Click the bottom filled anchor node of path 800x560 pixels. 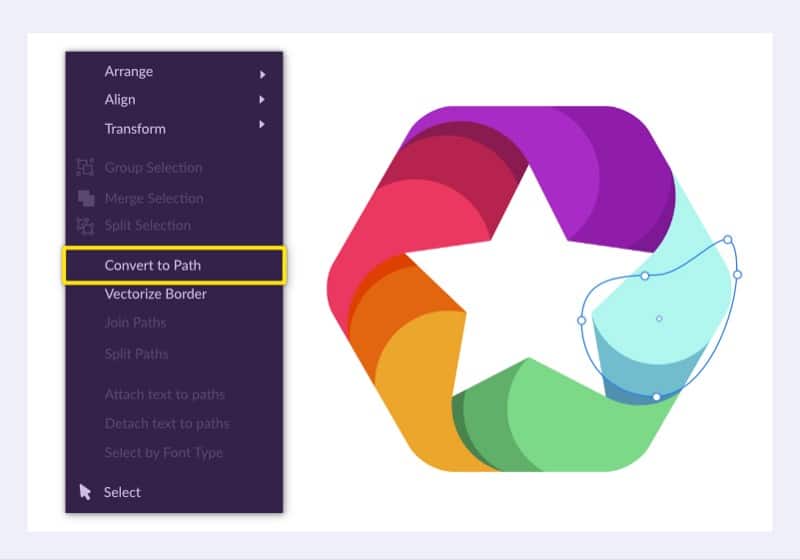[x=656, y=397]
